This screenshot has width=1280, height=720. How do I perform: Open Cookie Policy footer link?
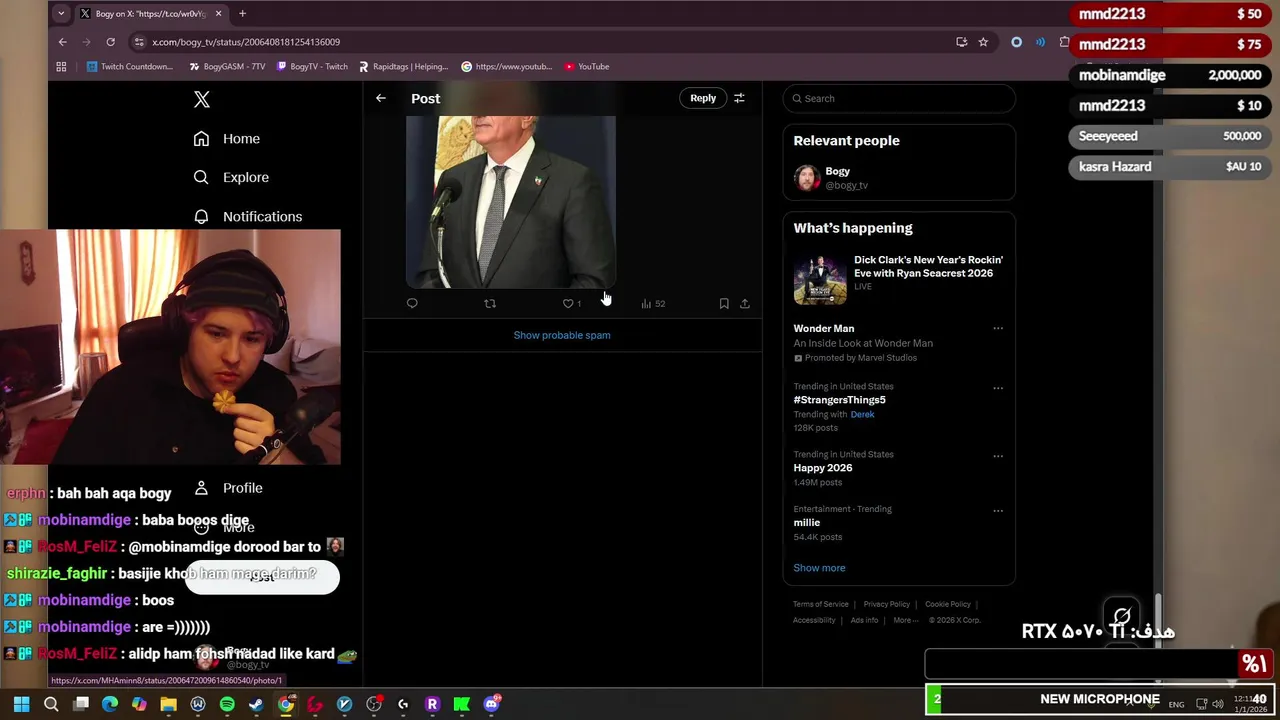pos(947,604)
